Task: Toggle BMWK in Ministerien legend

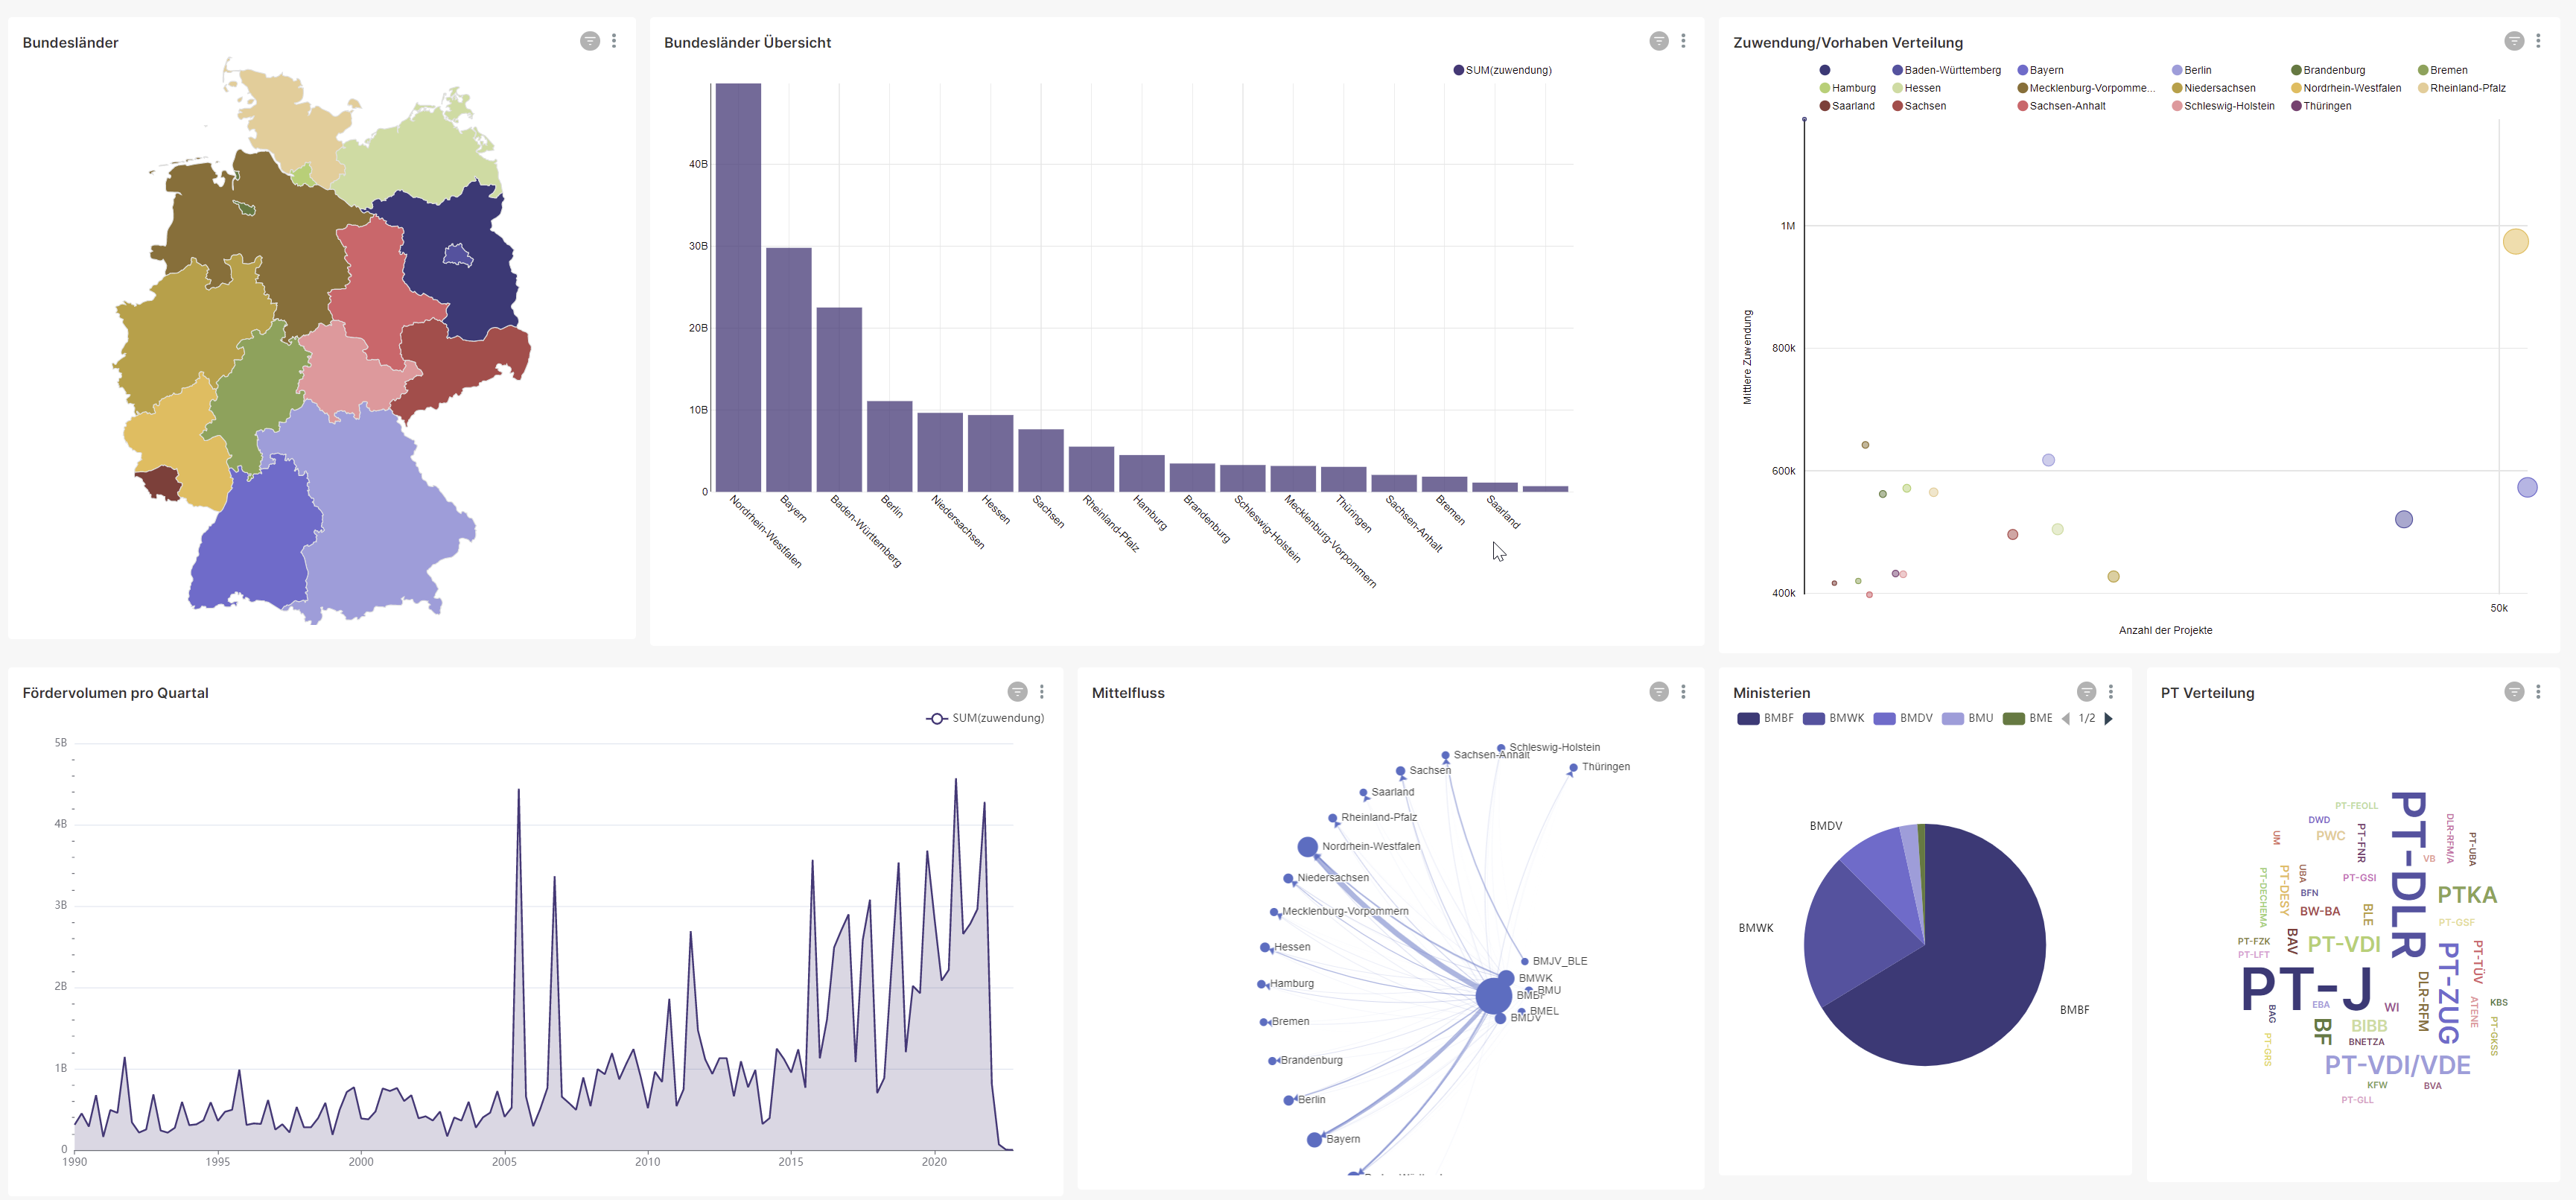Action: (1833, 718)
